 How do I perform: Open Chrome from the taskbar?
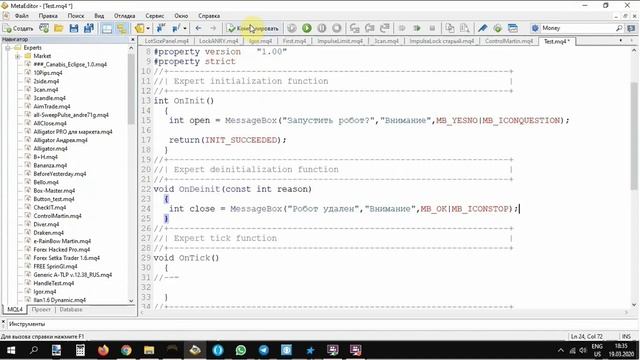point(126,350)
